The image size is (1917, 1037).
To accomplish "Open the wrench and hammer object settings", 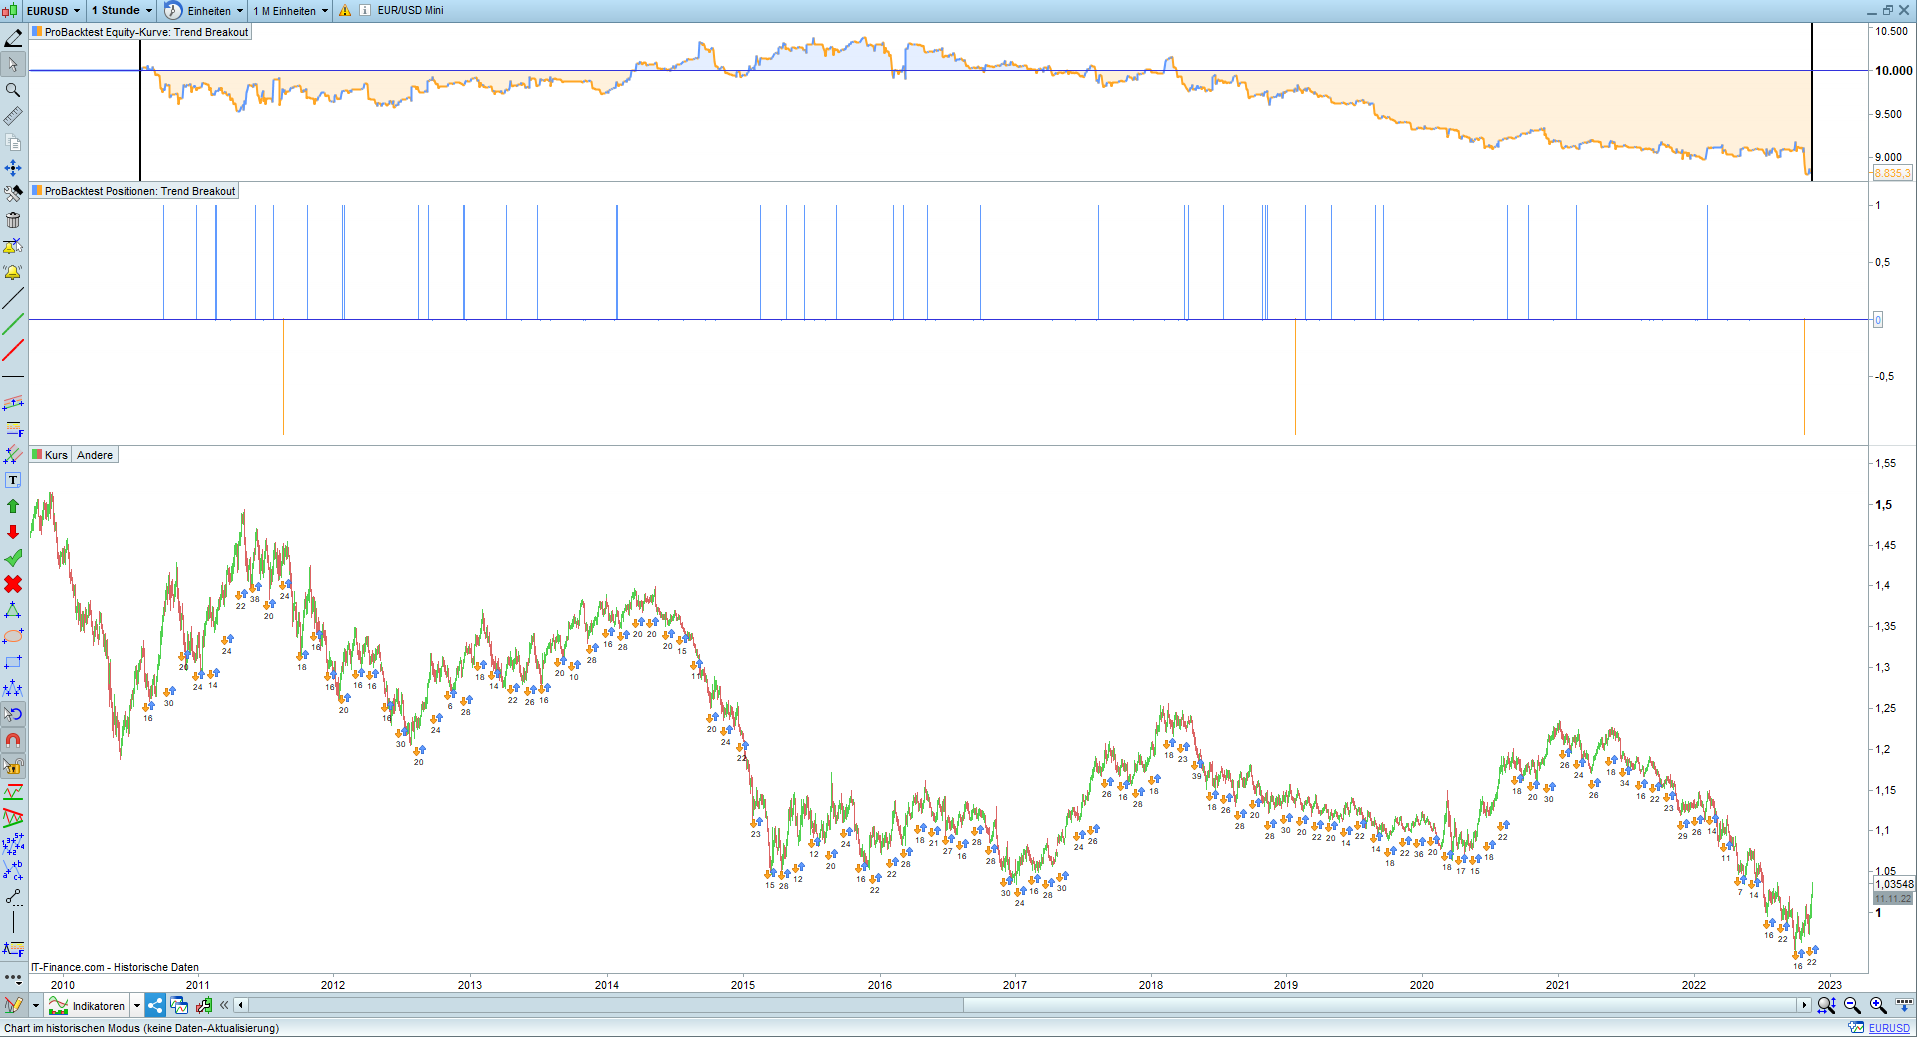I will click(x=13, y=194).
